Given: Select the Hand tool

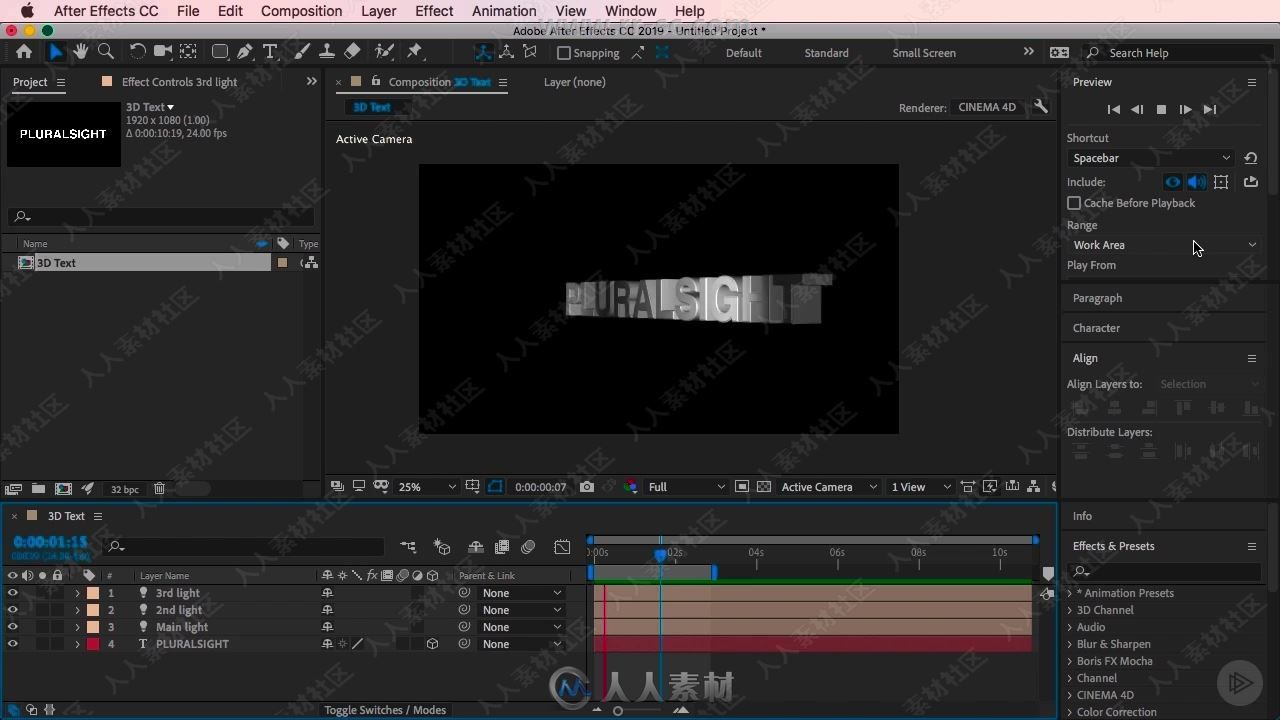Looking at the screenshot, I should click(x=80, y=52).
